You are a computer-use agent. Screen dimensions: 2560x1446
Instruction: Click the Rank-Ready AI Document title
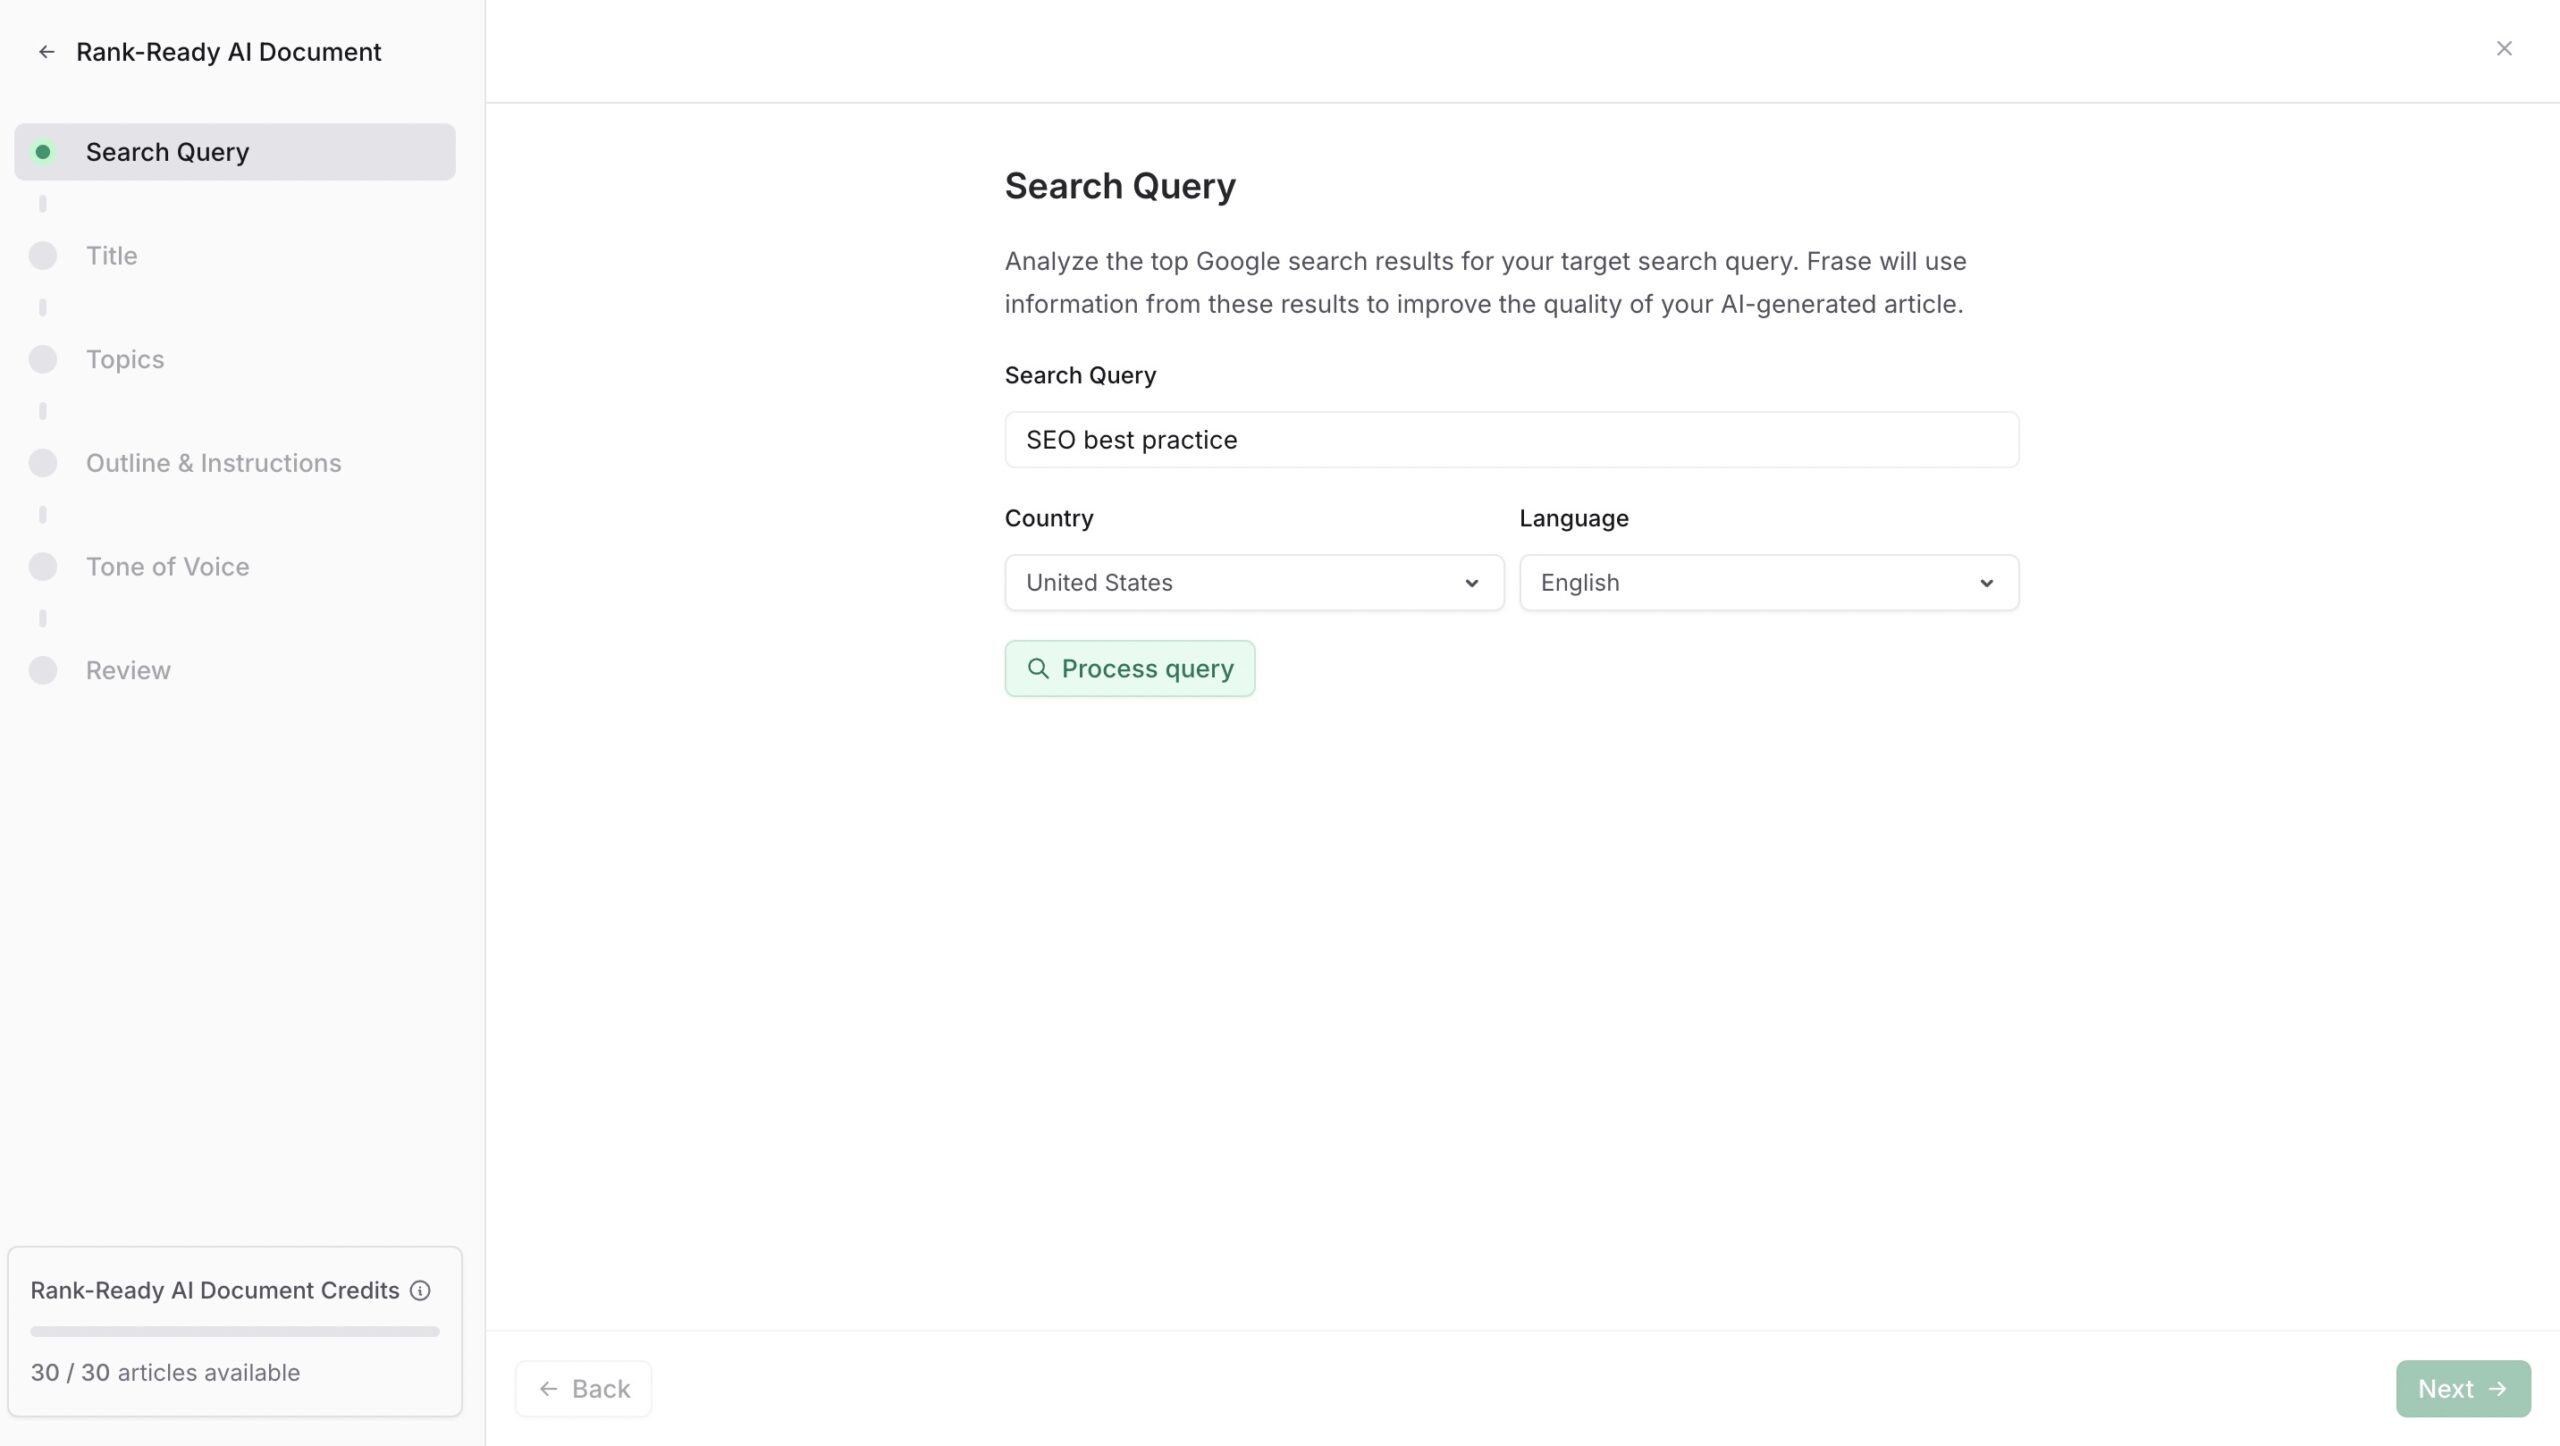coord(228,52)
